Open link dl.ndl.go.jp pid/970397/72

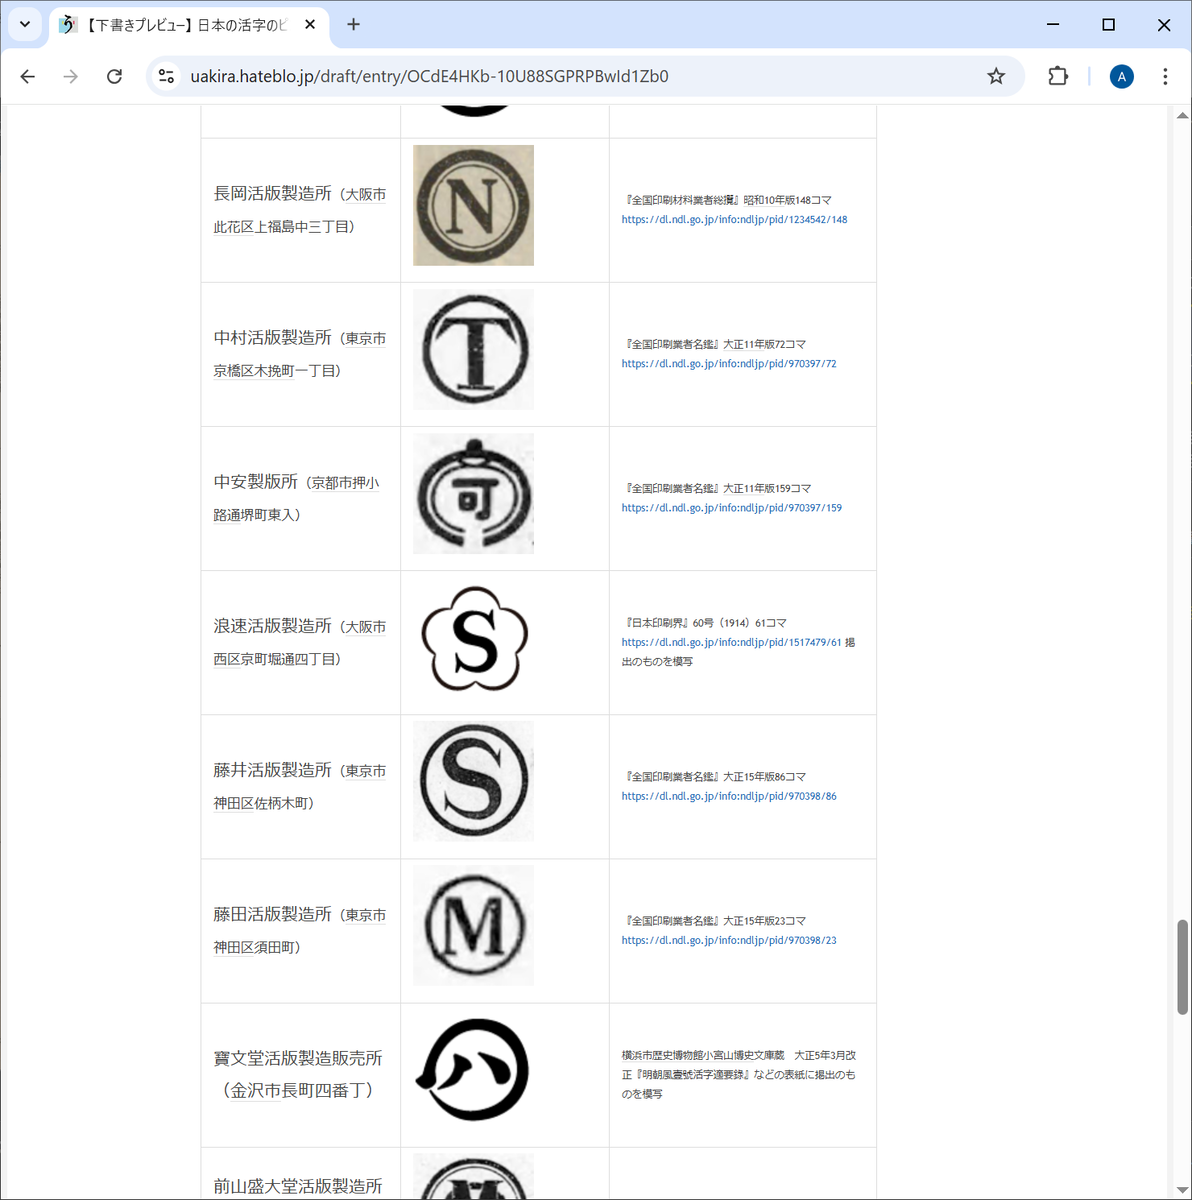[x=729, y=364]
